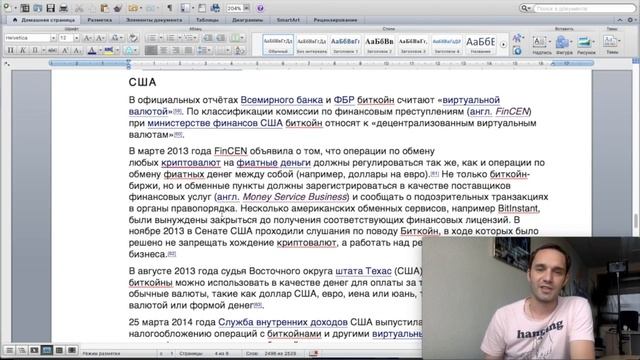Screen dimensions: 640x360
Task: Open the SmartArt ribbon tab
Action: coord(288,20)
